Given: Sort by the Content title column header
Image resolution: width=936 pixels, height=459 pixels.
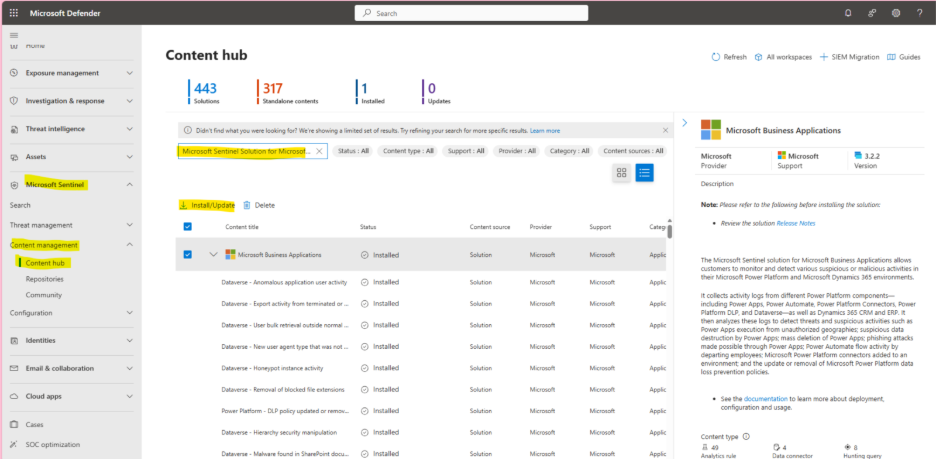Looking at the screenshot, I should (242, 227).
